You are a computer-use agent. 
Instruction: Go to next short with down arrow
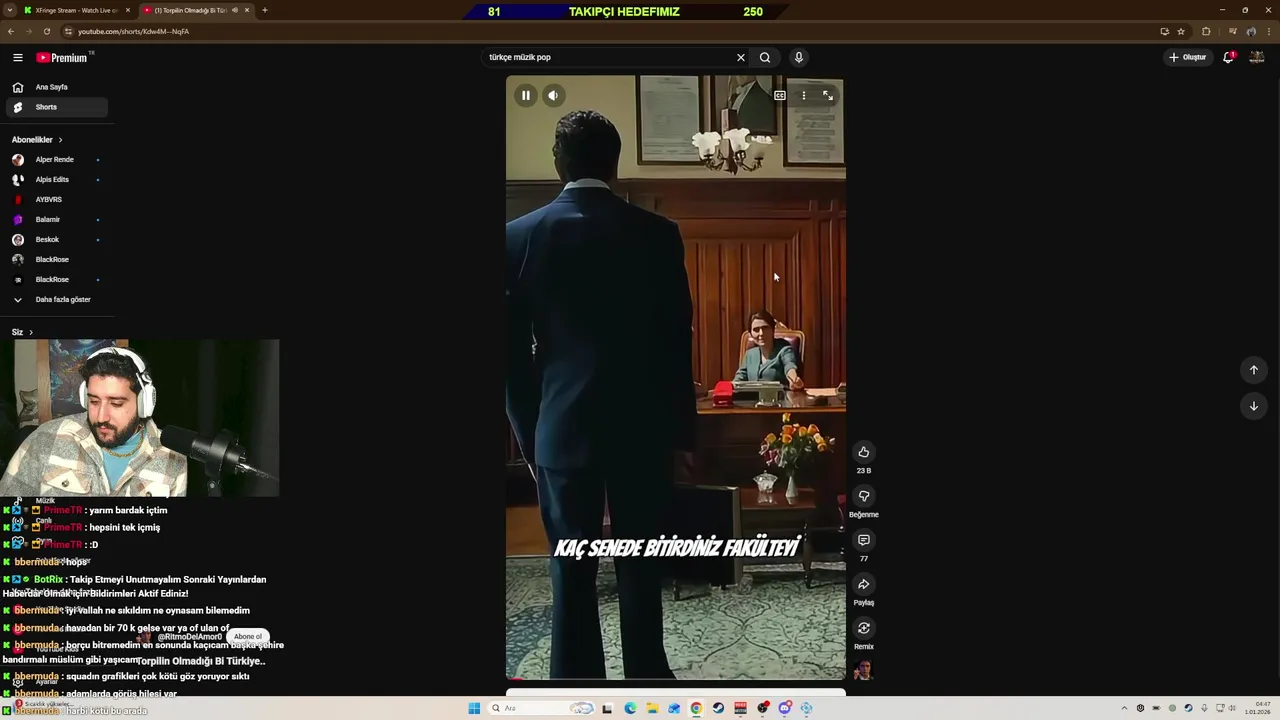pos(1254,406)
